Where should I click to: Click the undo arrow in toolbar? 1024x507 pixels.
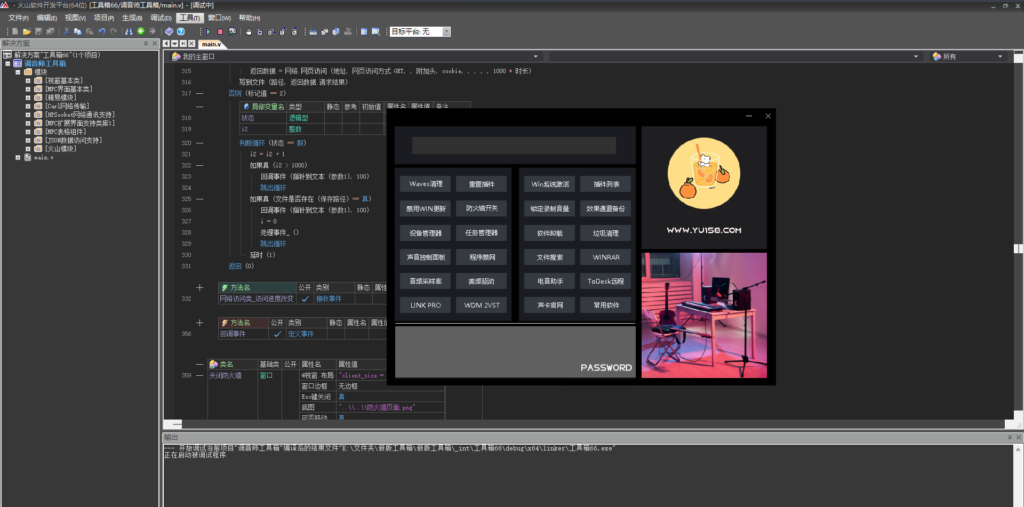[101, 31]
